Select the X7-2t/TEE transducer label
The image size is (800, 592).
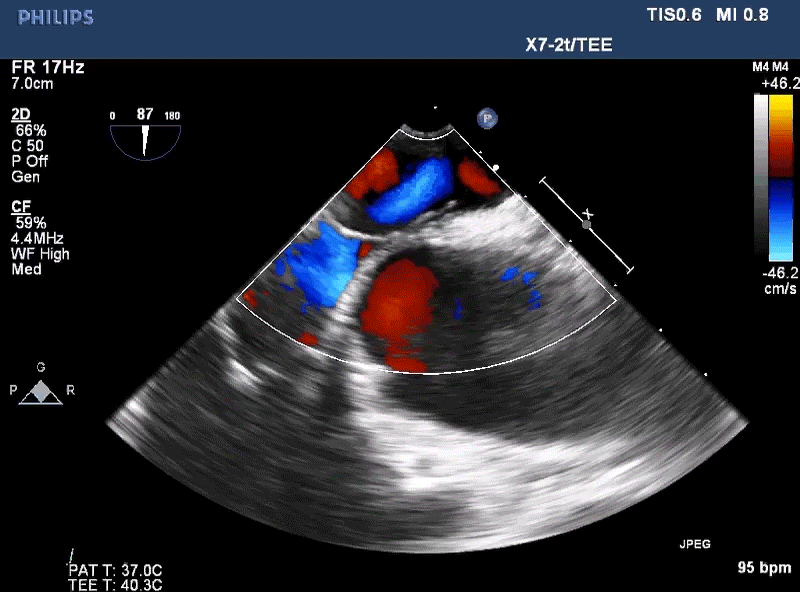click(x=568, y=45)
